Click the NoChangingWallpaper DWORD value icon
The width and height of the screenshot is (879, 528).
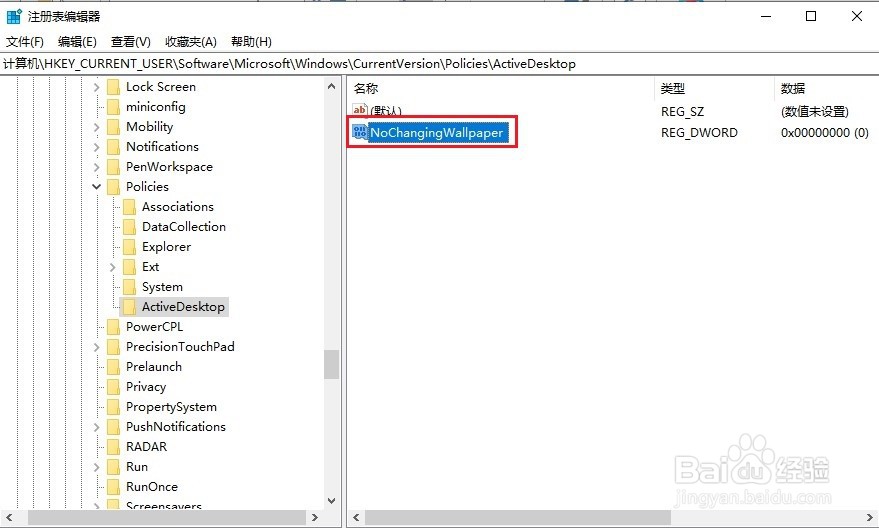click(x=359, y=132)
